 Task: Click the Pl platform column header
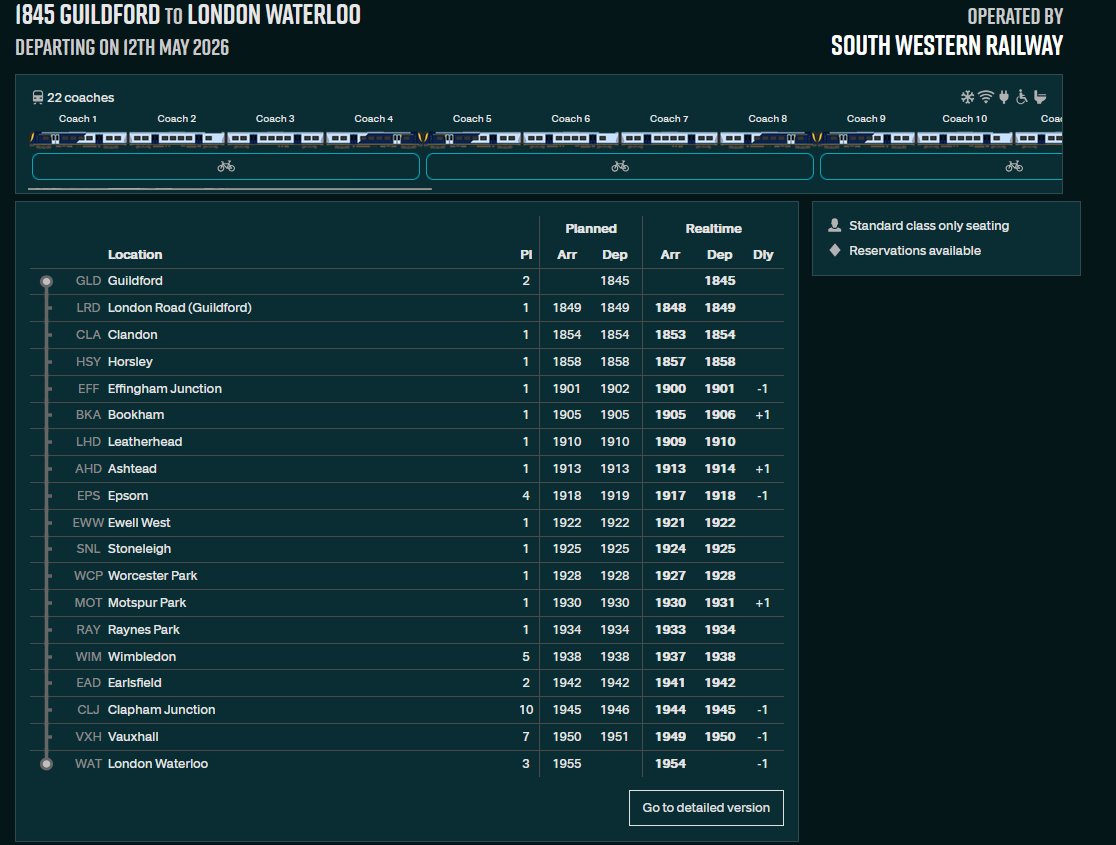tap(526, 255)
